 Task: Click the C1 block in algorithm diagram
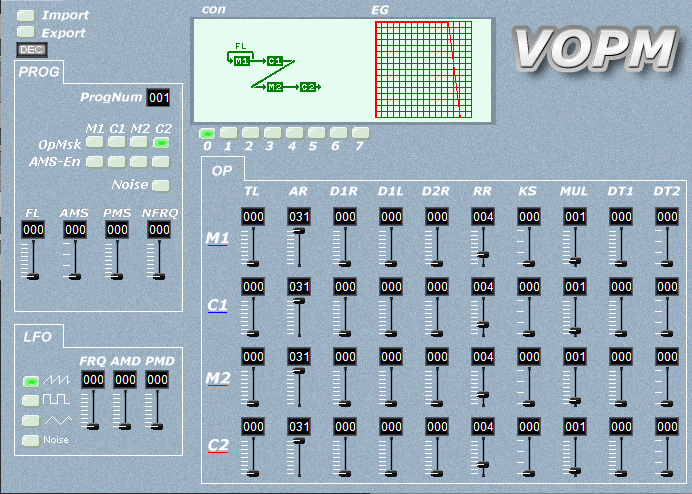pos(275,61)
